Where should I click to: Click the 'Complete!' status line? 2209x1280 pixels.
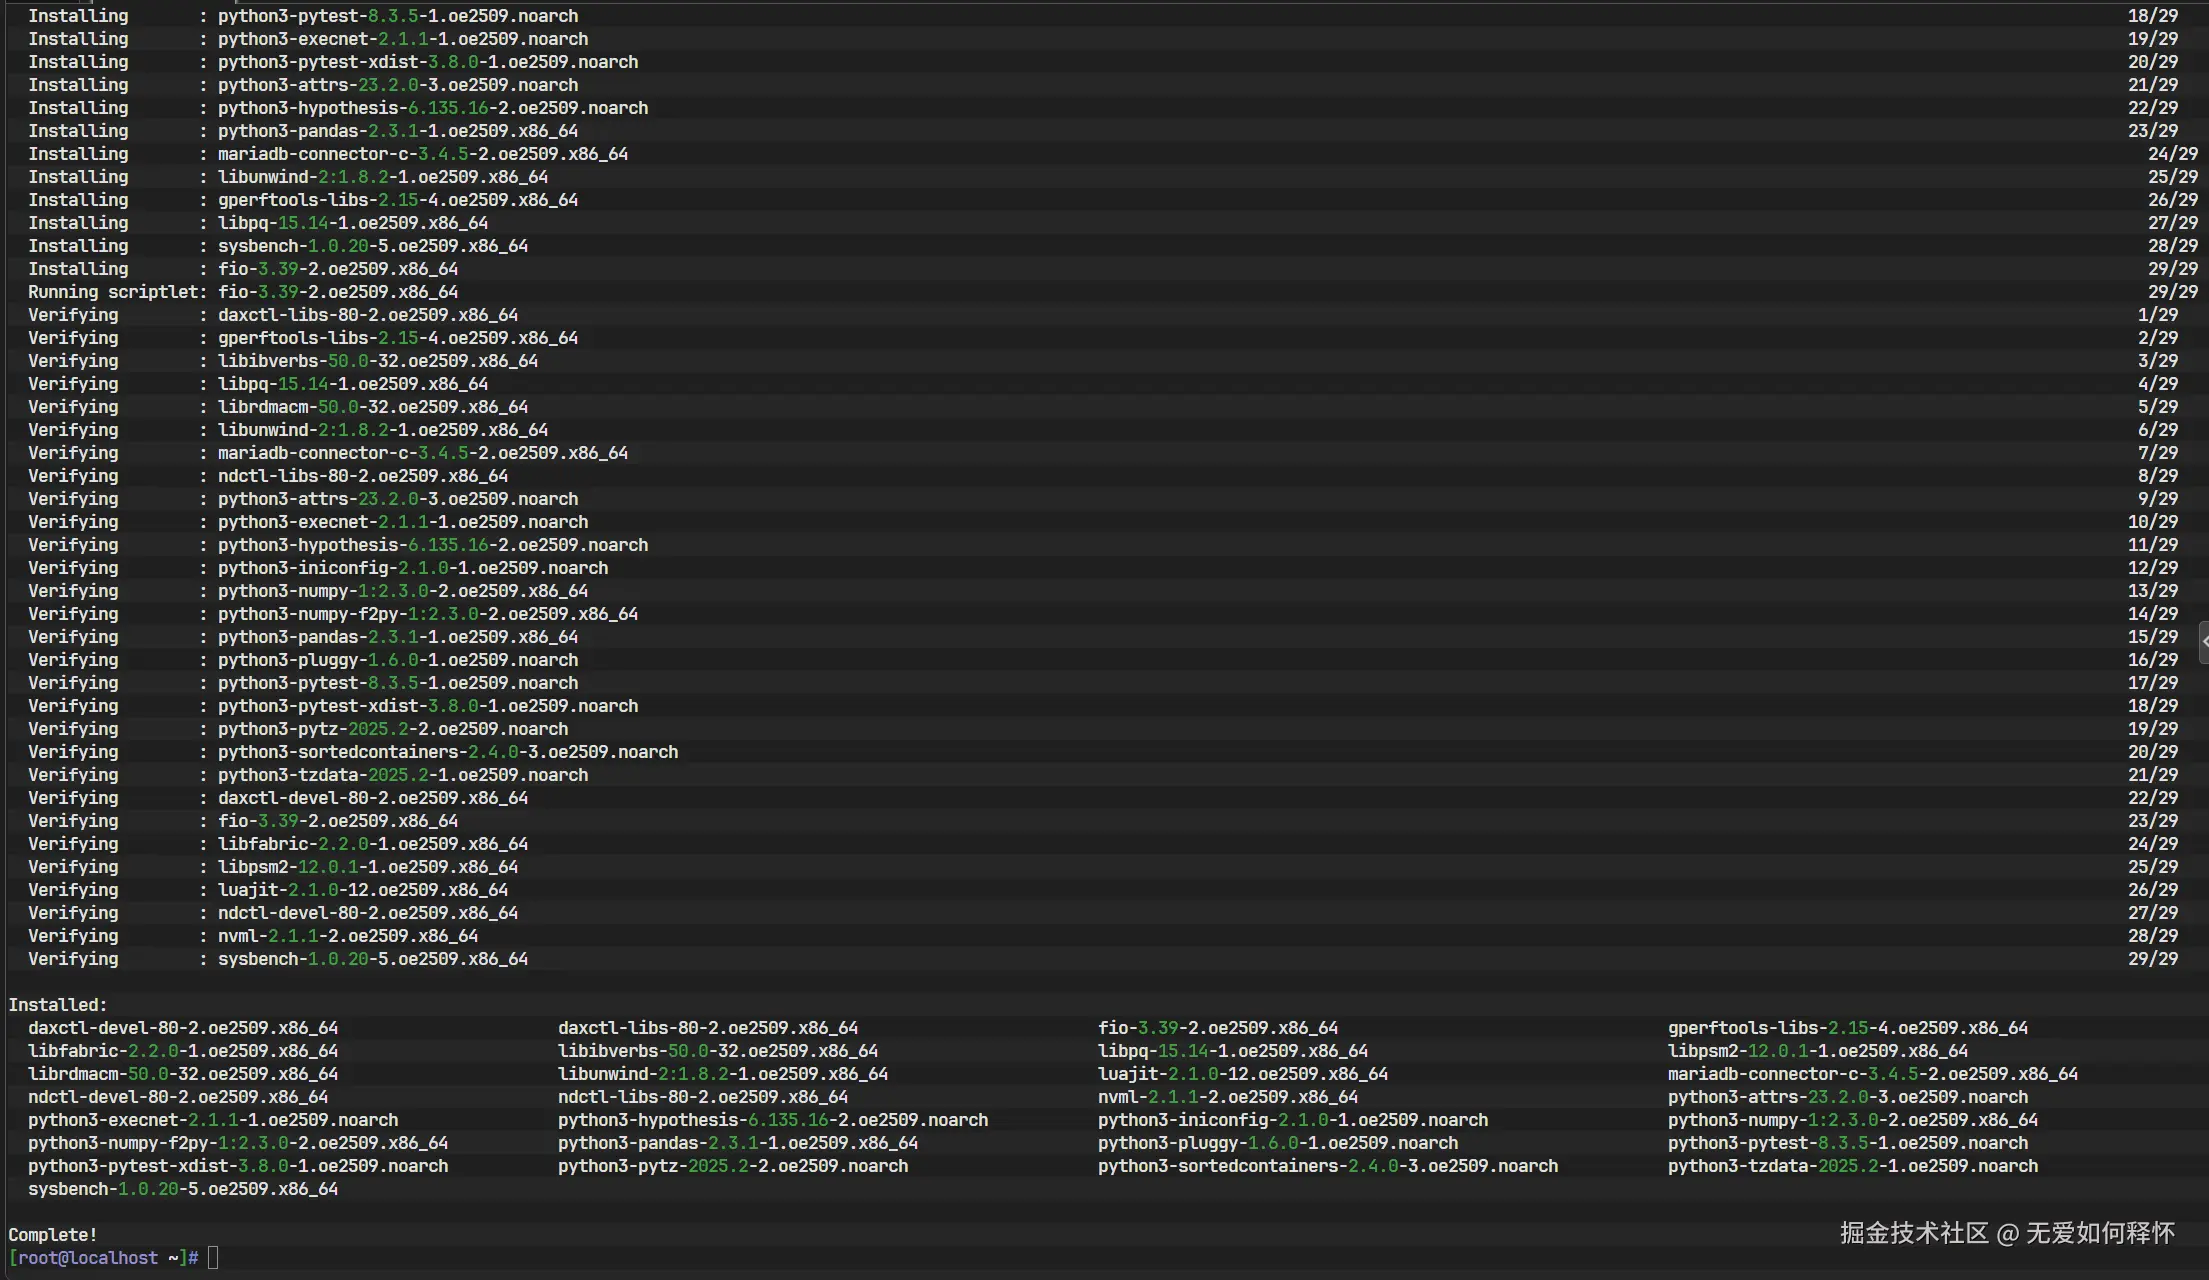pyautogui.click(x=53, y=1235)
